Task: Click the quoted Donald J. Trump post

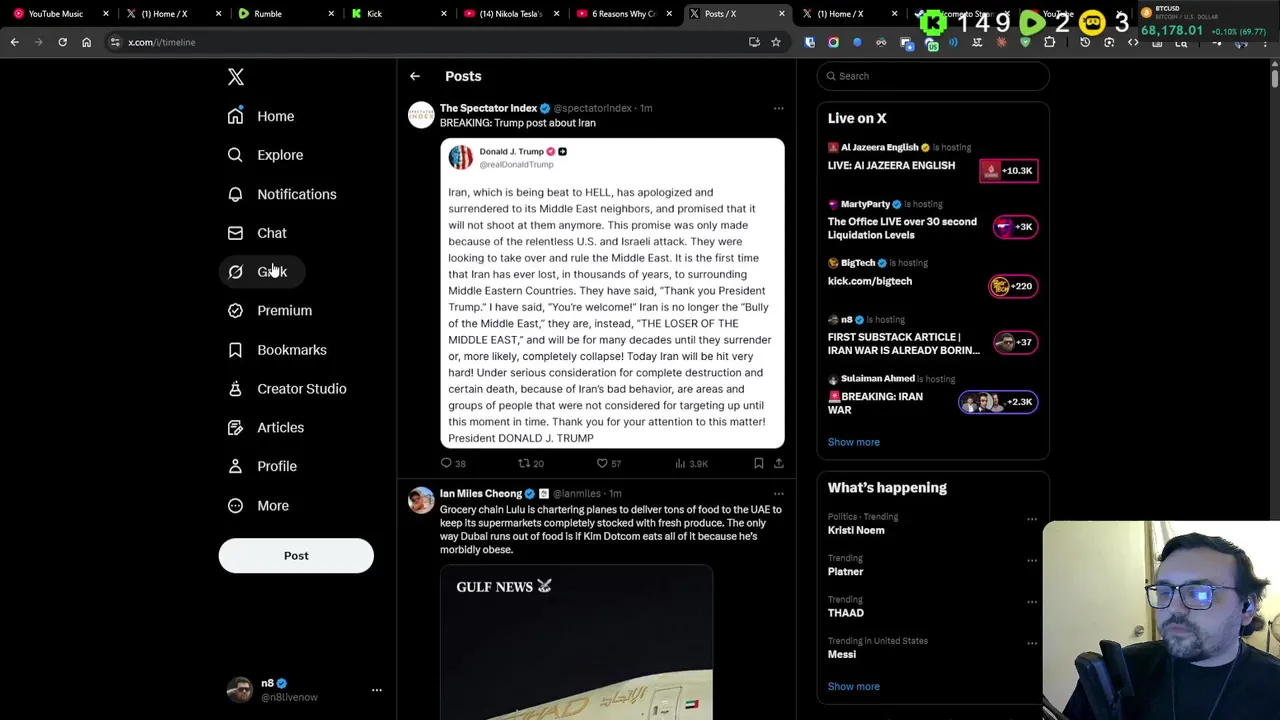Action: [612, 293]
